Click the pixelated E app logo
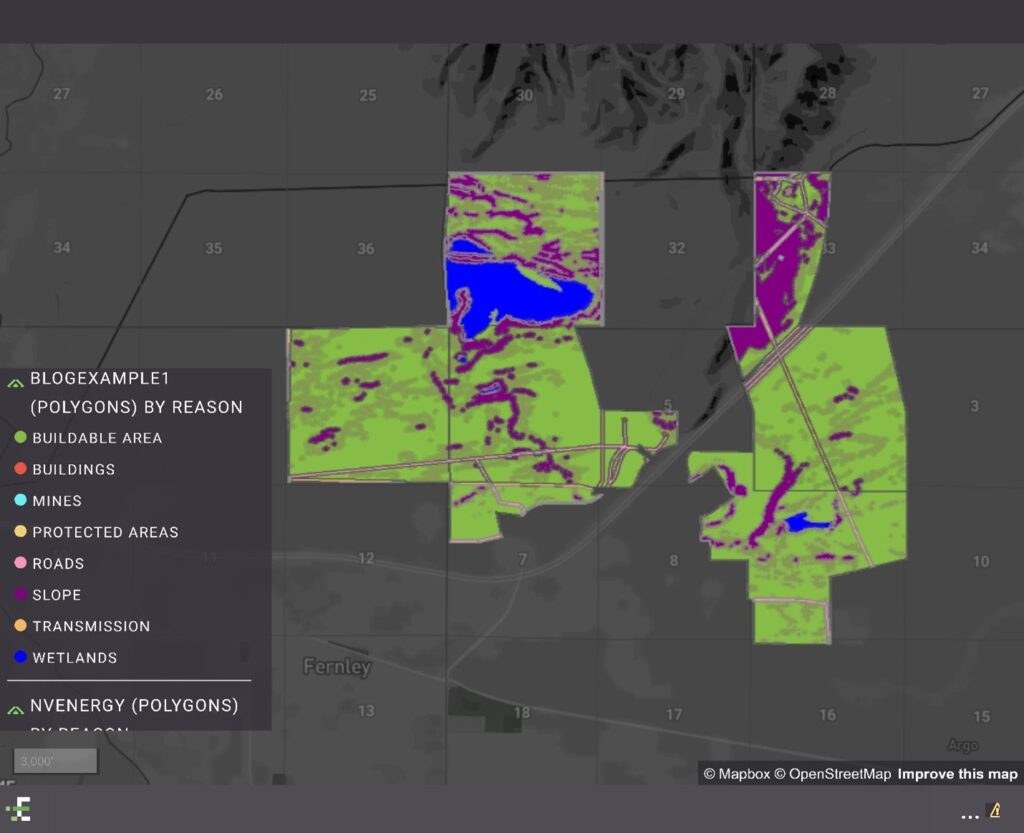This screenshot has width=1024, height=833. [x=18, y=810]
